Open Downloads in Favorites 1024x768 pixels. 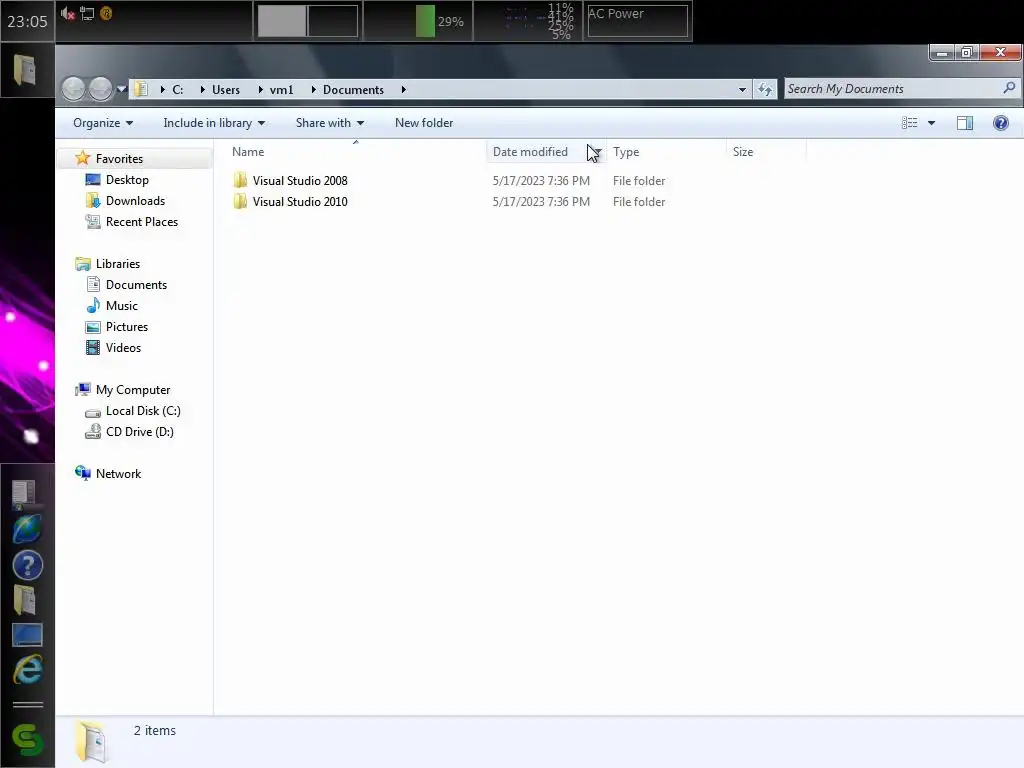pyautogui.click(x=135, y=200)
